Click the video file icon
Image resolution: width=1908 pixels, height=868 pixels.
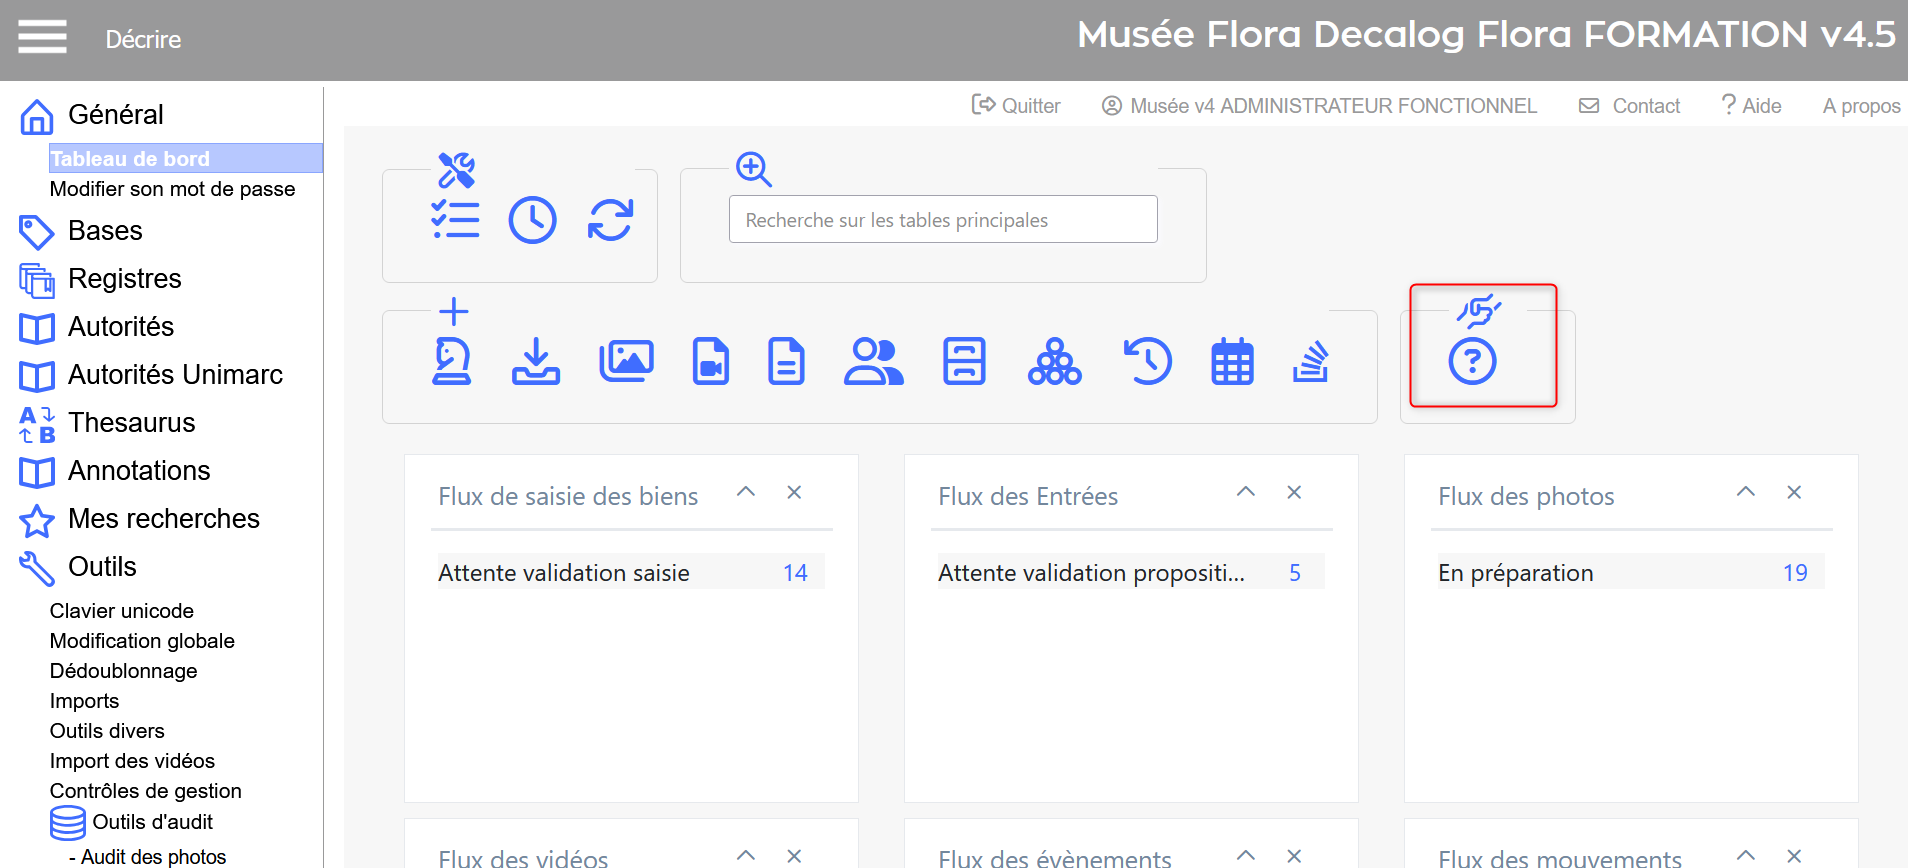(711, 361)
